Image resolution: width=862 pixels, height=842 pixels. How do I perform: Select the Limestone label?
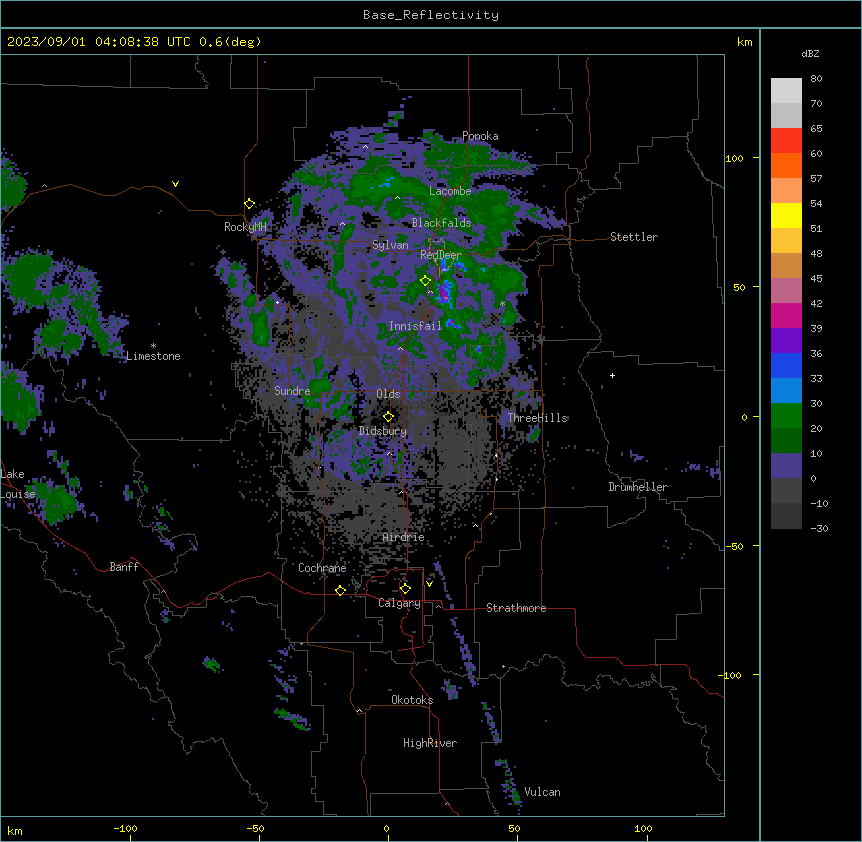tap(153, 356)
